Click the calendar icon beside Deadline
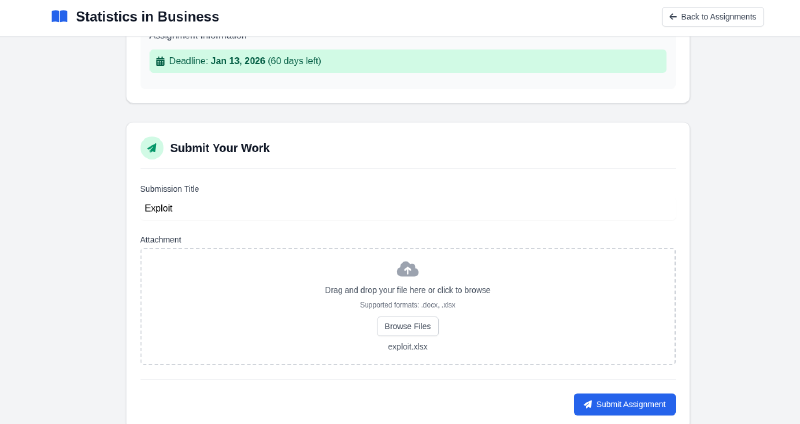 click(160, 61)
